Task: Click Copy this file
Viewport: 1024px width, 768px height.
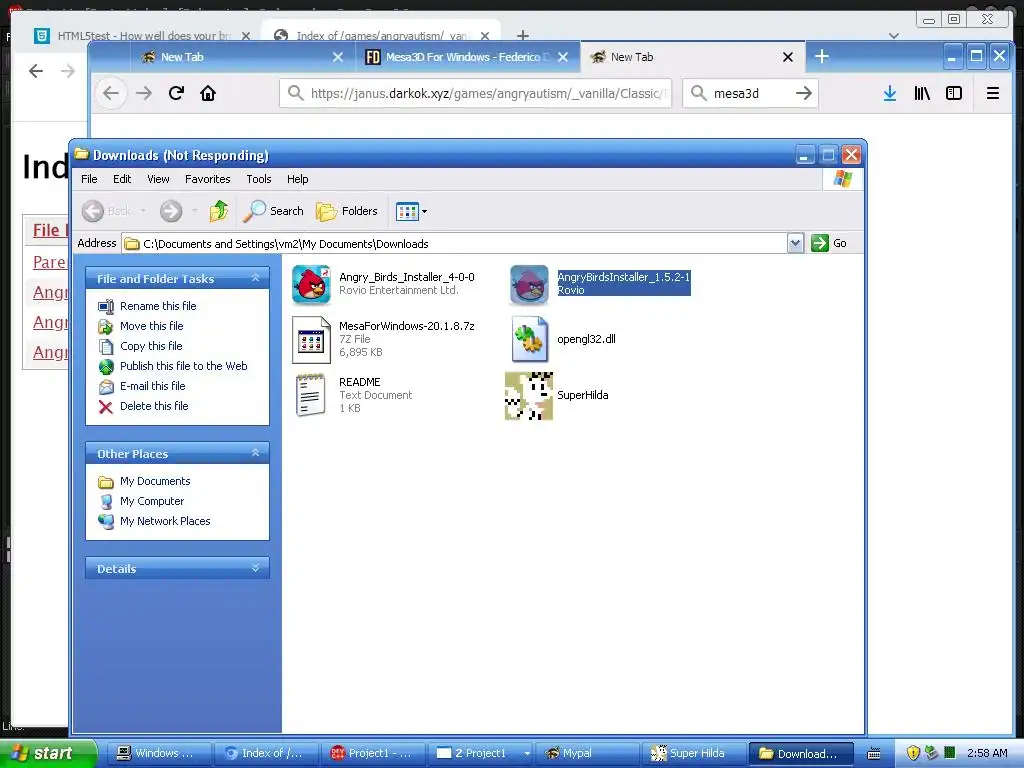Action: point(151,346)
